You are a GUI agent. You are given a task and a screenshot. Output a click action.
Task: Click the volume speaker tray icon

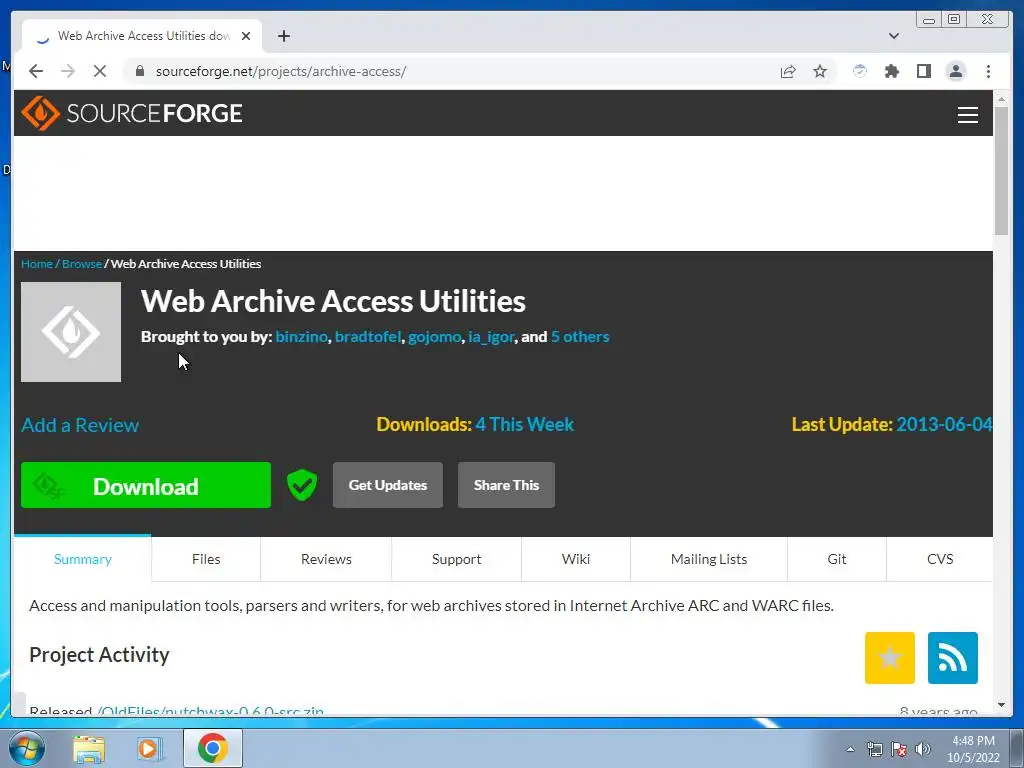tap(923, 749)
